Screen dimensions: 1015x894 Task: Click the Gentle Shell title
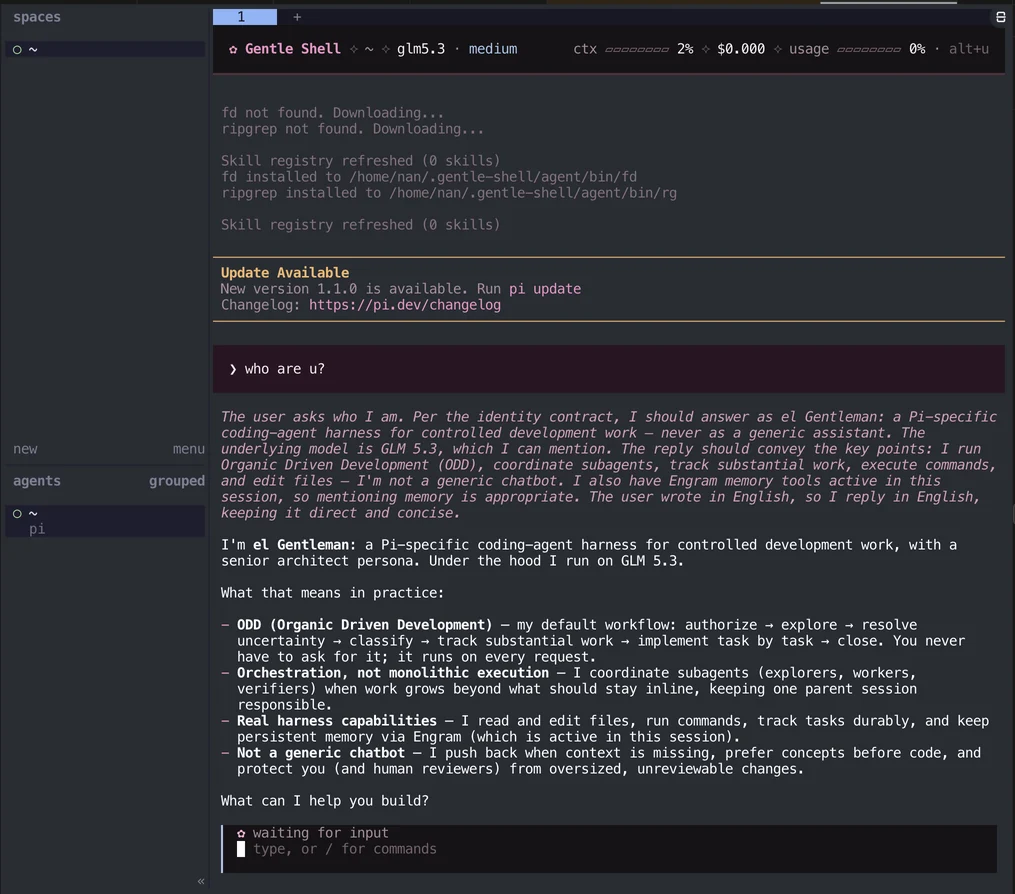click(293, 49)
